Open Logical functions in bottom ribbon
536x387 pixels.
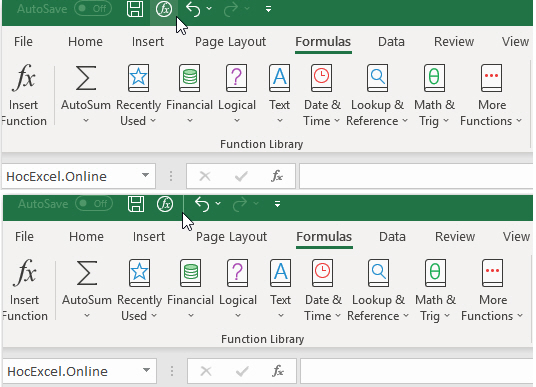[238, 290]
